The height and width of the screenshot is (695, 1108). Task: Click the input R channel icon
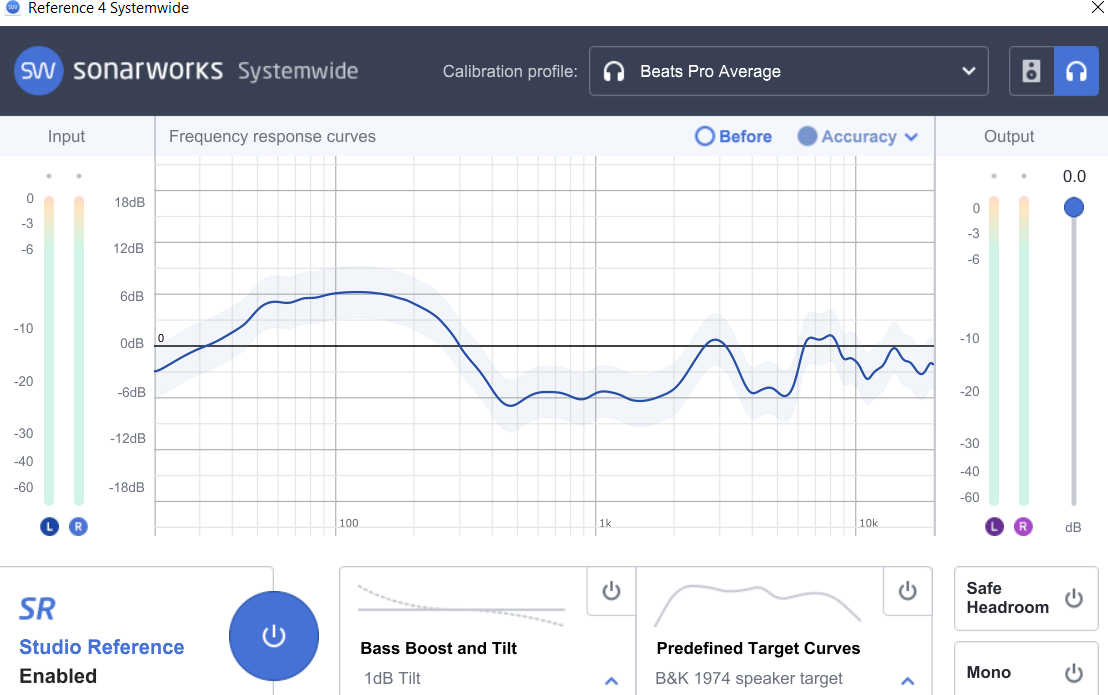(x=78, y=526)
